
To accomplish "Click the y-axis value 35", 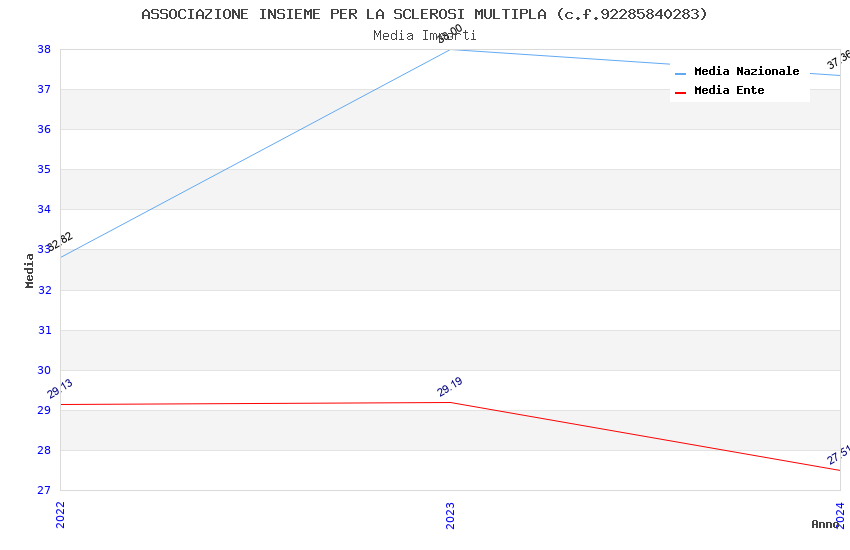I will (x=44, y=170).
